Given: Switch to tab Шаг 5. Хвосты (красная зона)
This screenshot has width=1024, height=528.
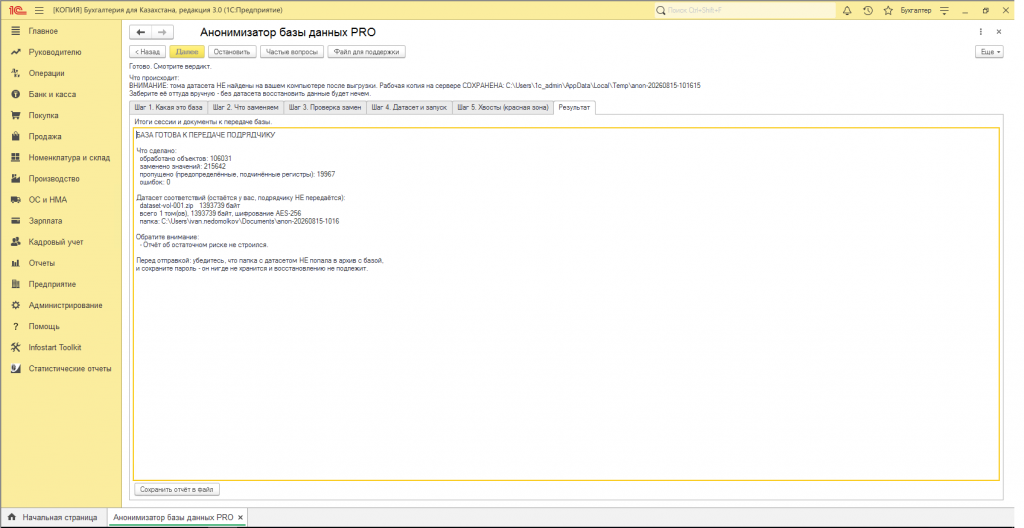Looking at the screenshot, I should pyautogui.click(x=502, y=107).
